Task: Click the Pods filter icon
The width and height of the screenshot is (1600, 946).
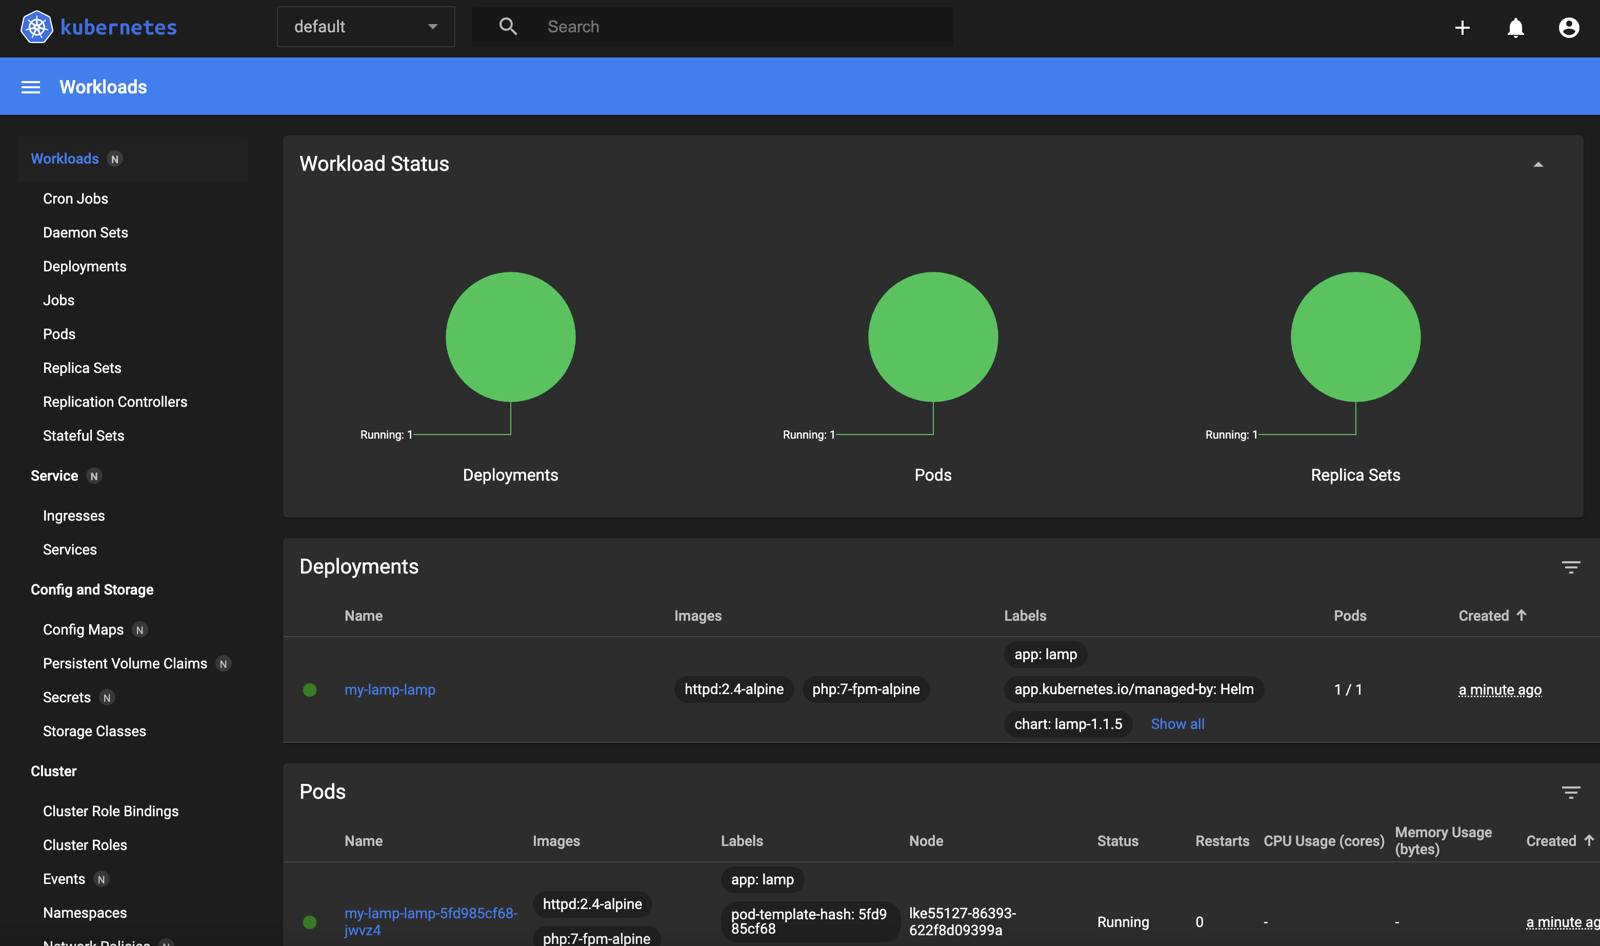Action: click(1570, 792)
